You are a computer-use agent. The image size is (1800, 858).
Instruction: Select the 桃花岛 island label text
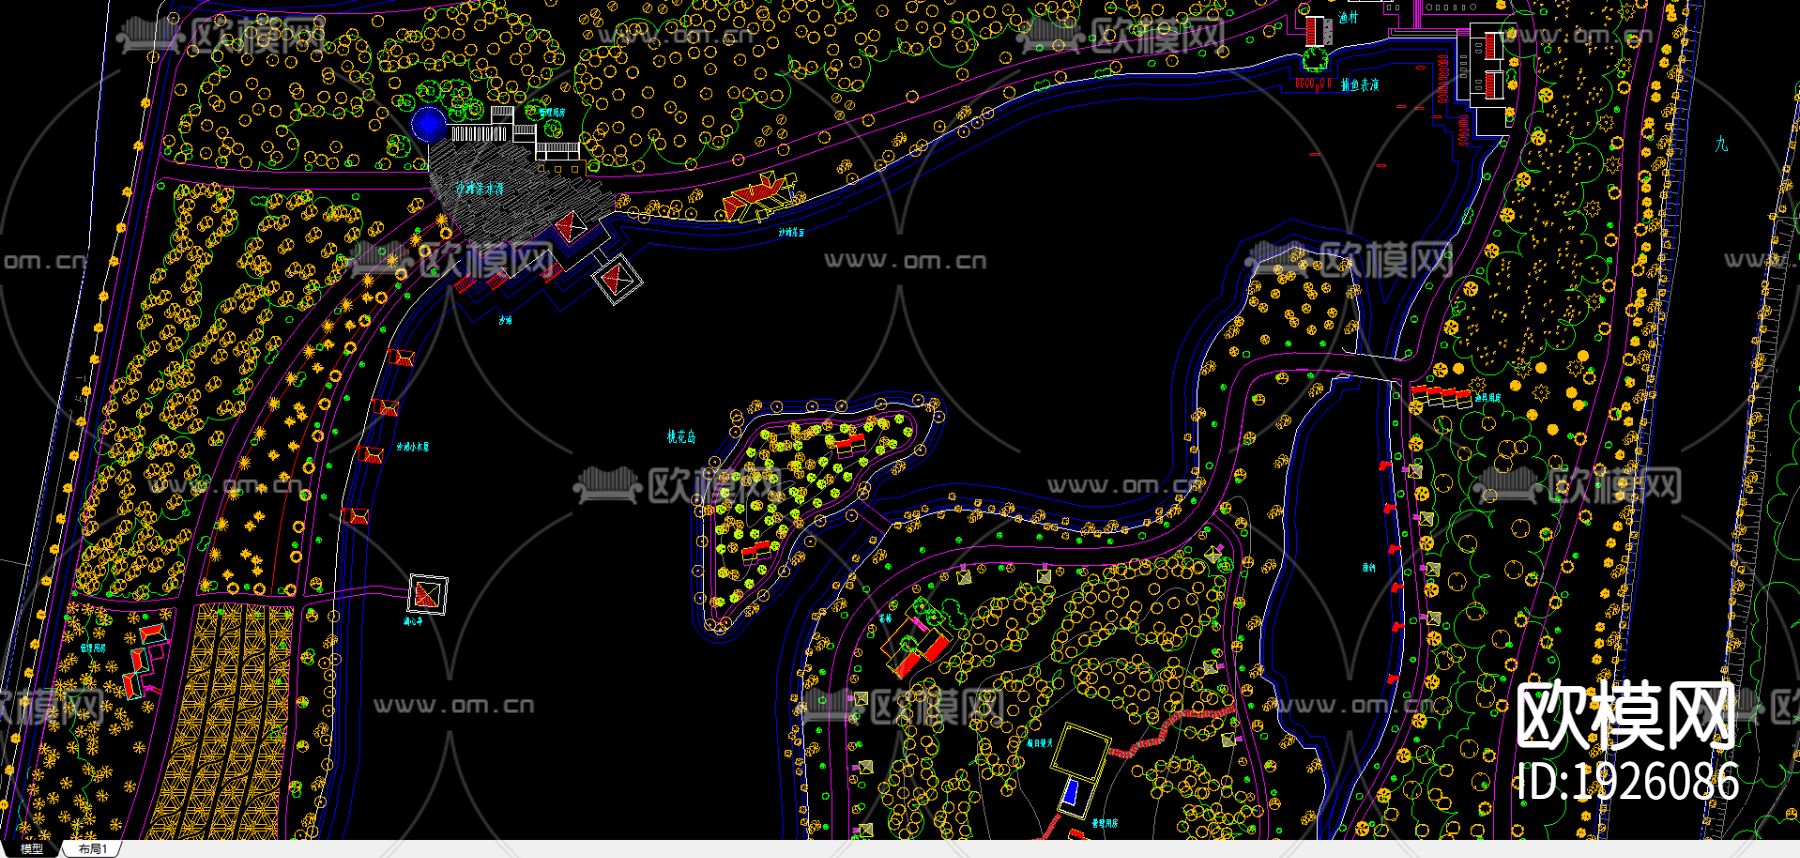click(x=681, y=437)
